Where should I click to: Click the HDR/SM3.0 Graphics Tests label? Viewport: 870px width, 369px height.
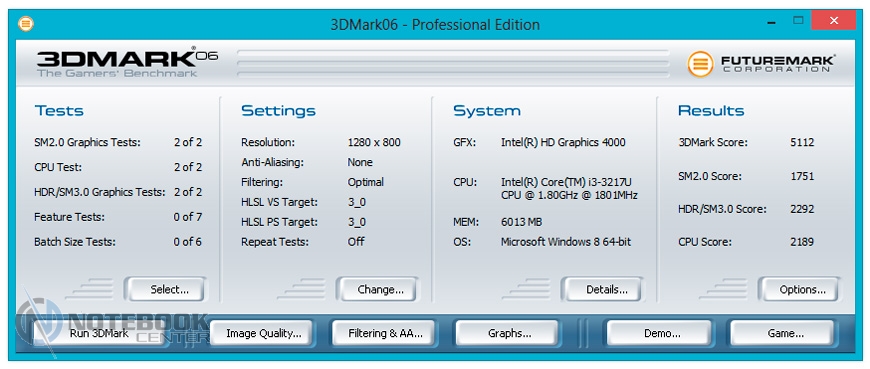(x=100, y=192)
